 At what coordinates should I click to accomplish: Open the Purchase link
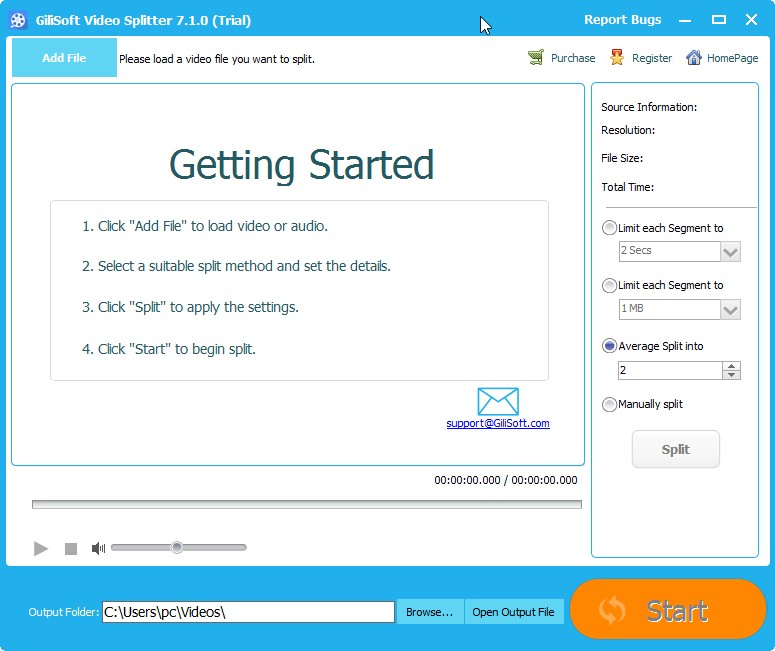[x=573, y=58]
